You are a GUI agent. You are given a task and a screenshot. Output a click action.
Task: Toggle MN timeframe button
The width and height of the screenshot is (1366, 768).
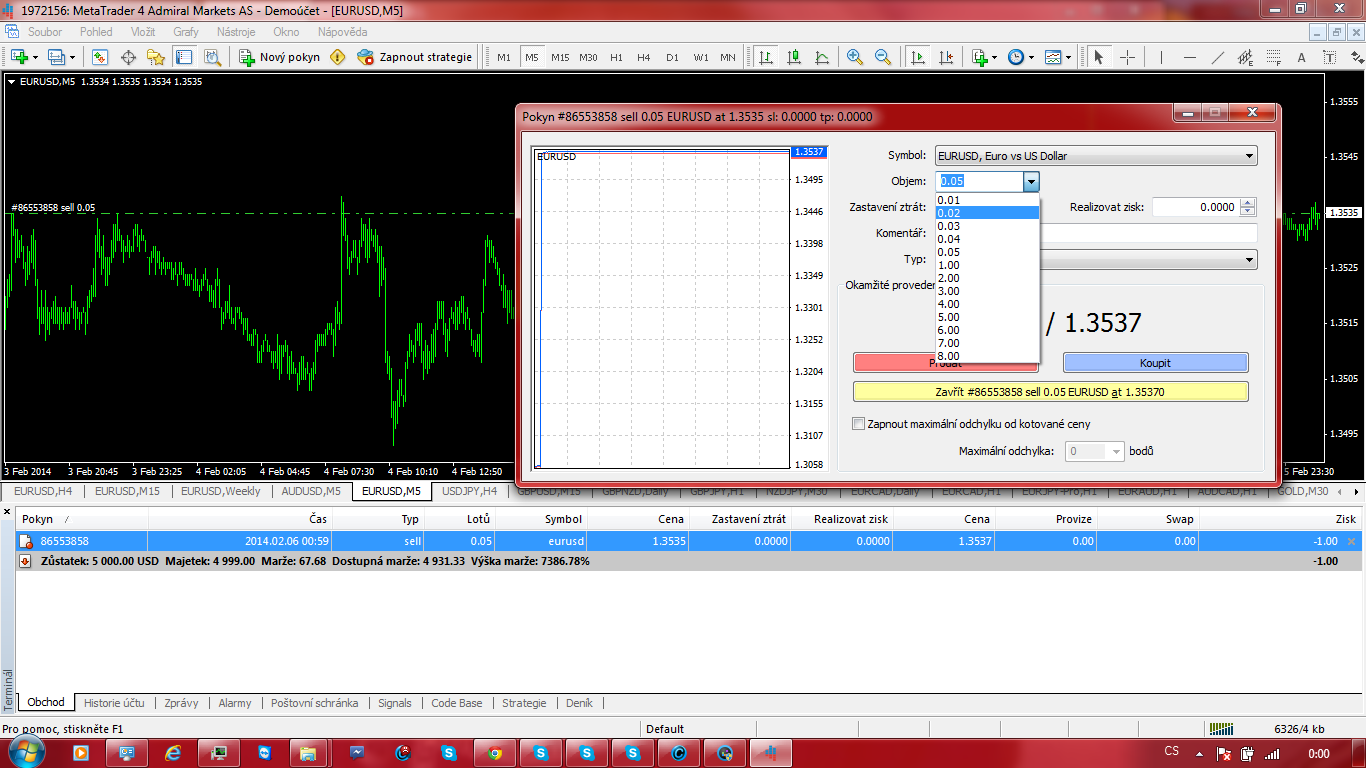click(x=728, y=57)
